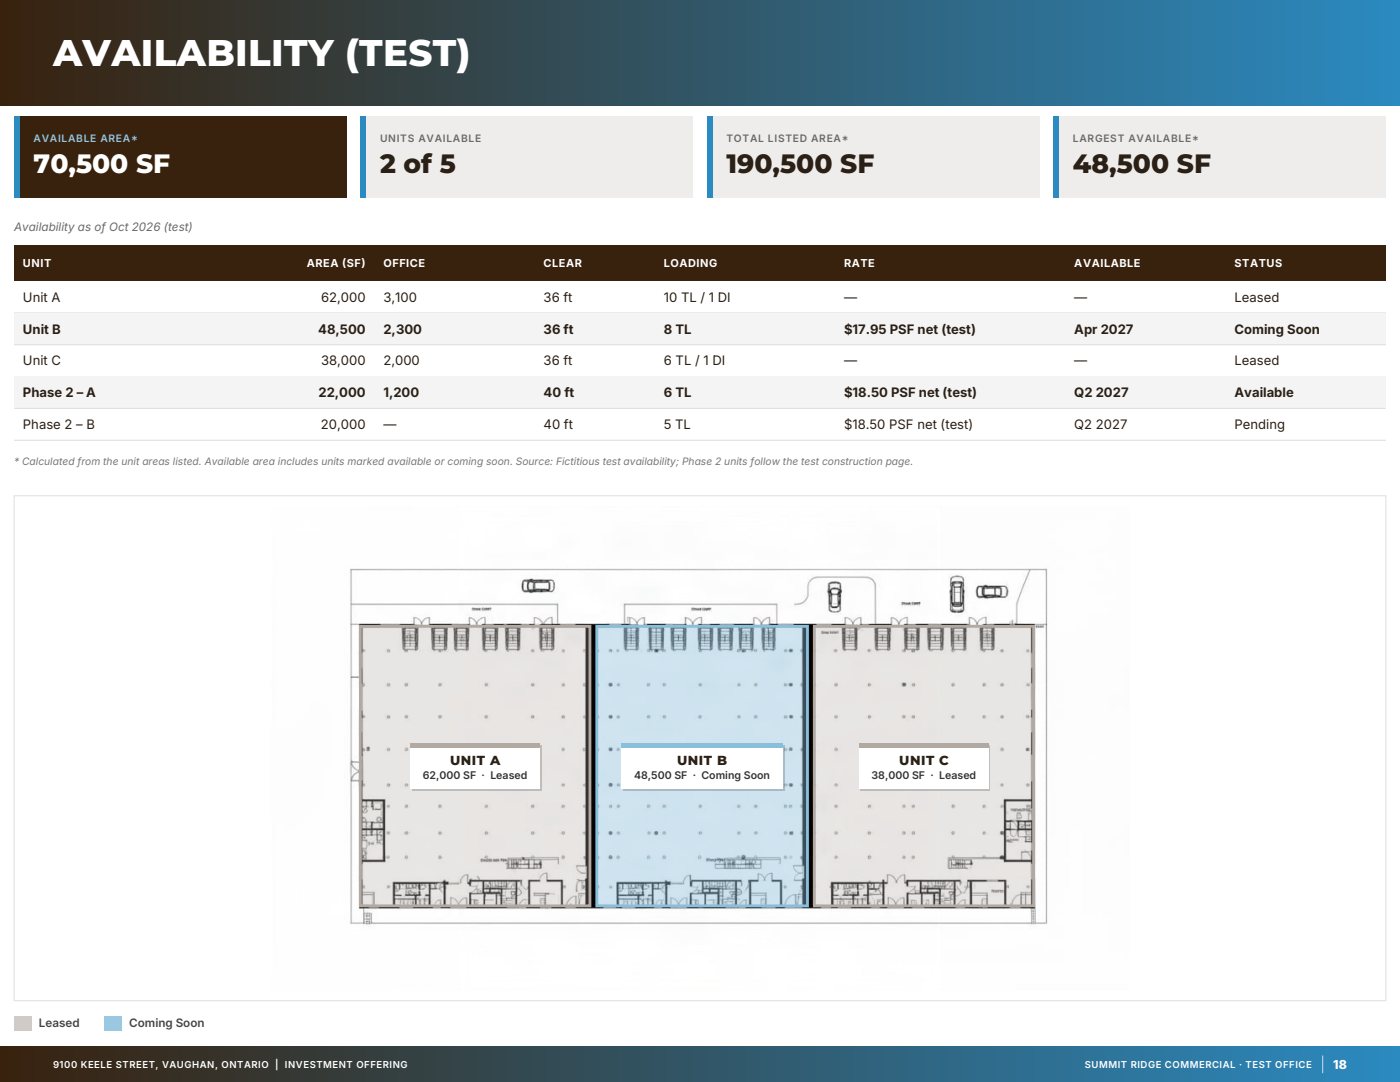Viewport: 1400px width, 1082px height.
Task: Select the 'OFFICE' column header
Action: click(404, 263)
